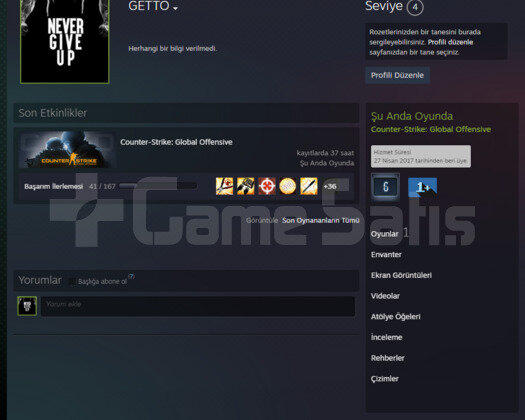Open the Rehberler section link

[x=387, y=358]
